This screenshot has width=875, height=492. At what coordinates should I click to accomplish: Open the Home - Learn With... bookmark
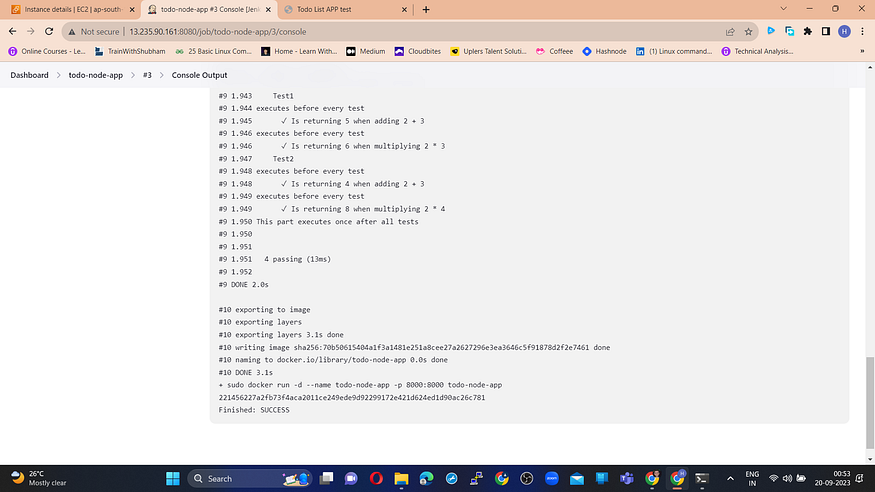pyautogui.click(x=299, y=51)
